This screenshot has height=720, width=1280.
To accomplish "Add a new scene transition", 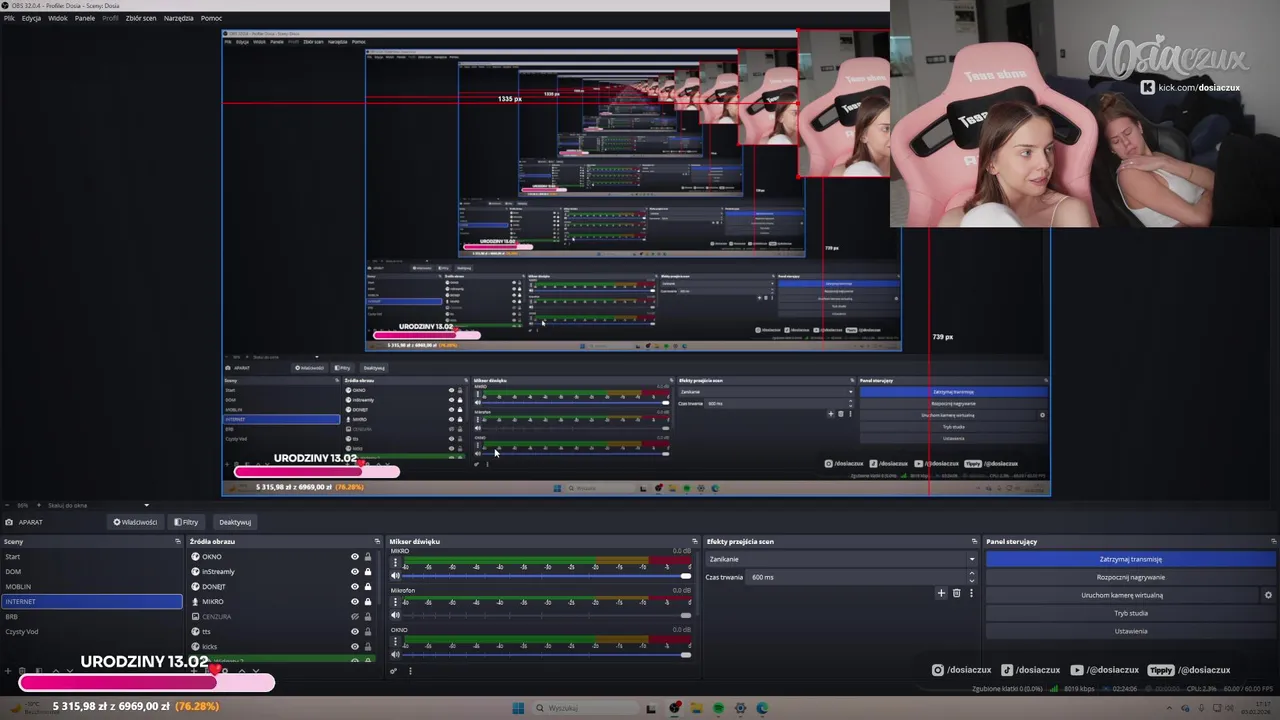I will [941, 593].
